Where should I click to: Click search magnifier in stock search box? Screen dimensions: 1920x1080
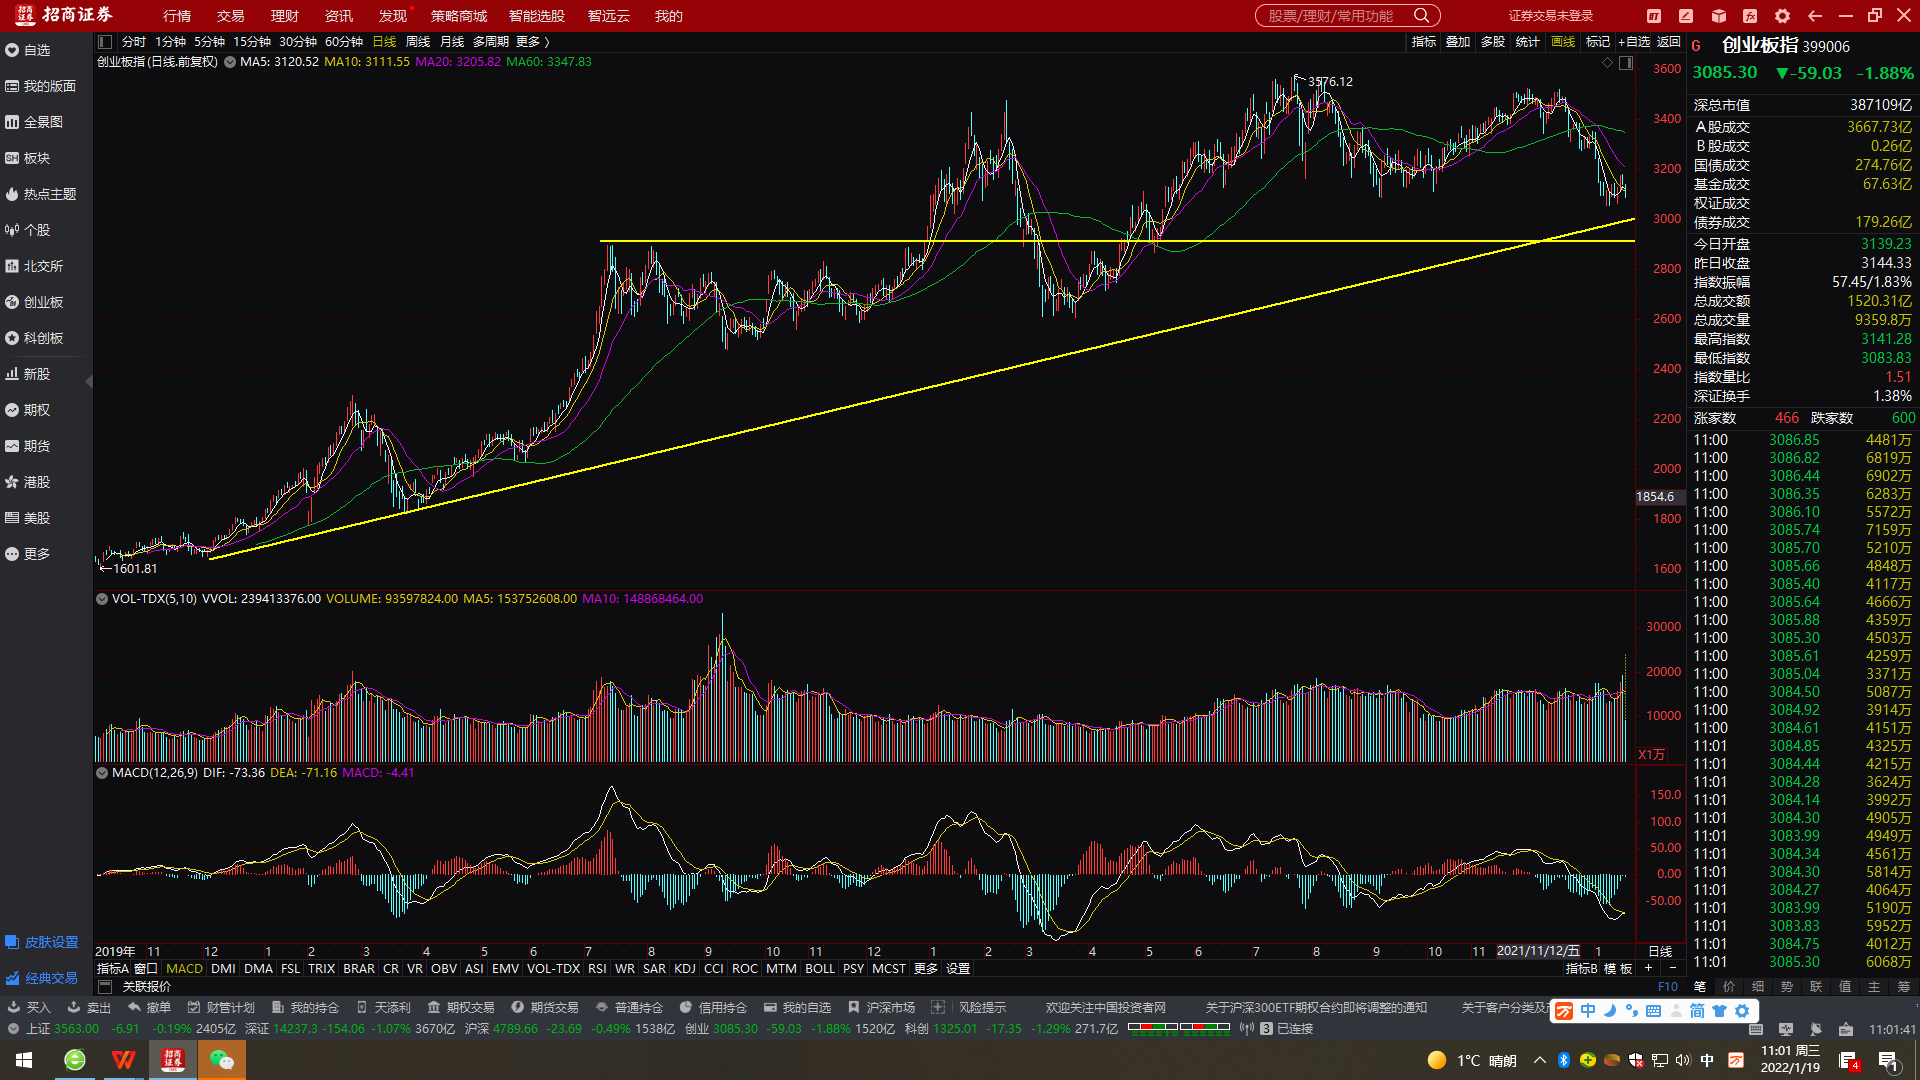1421,16
